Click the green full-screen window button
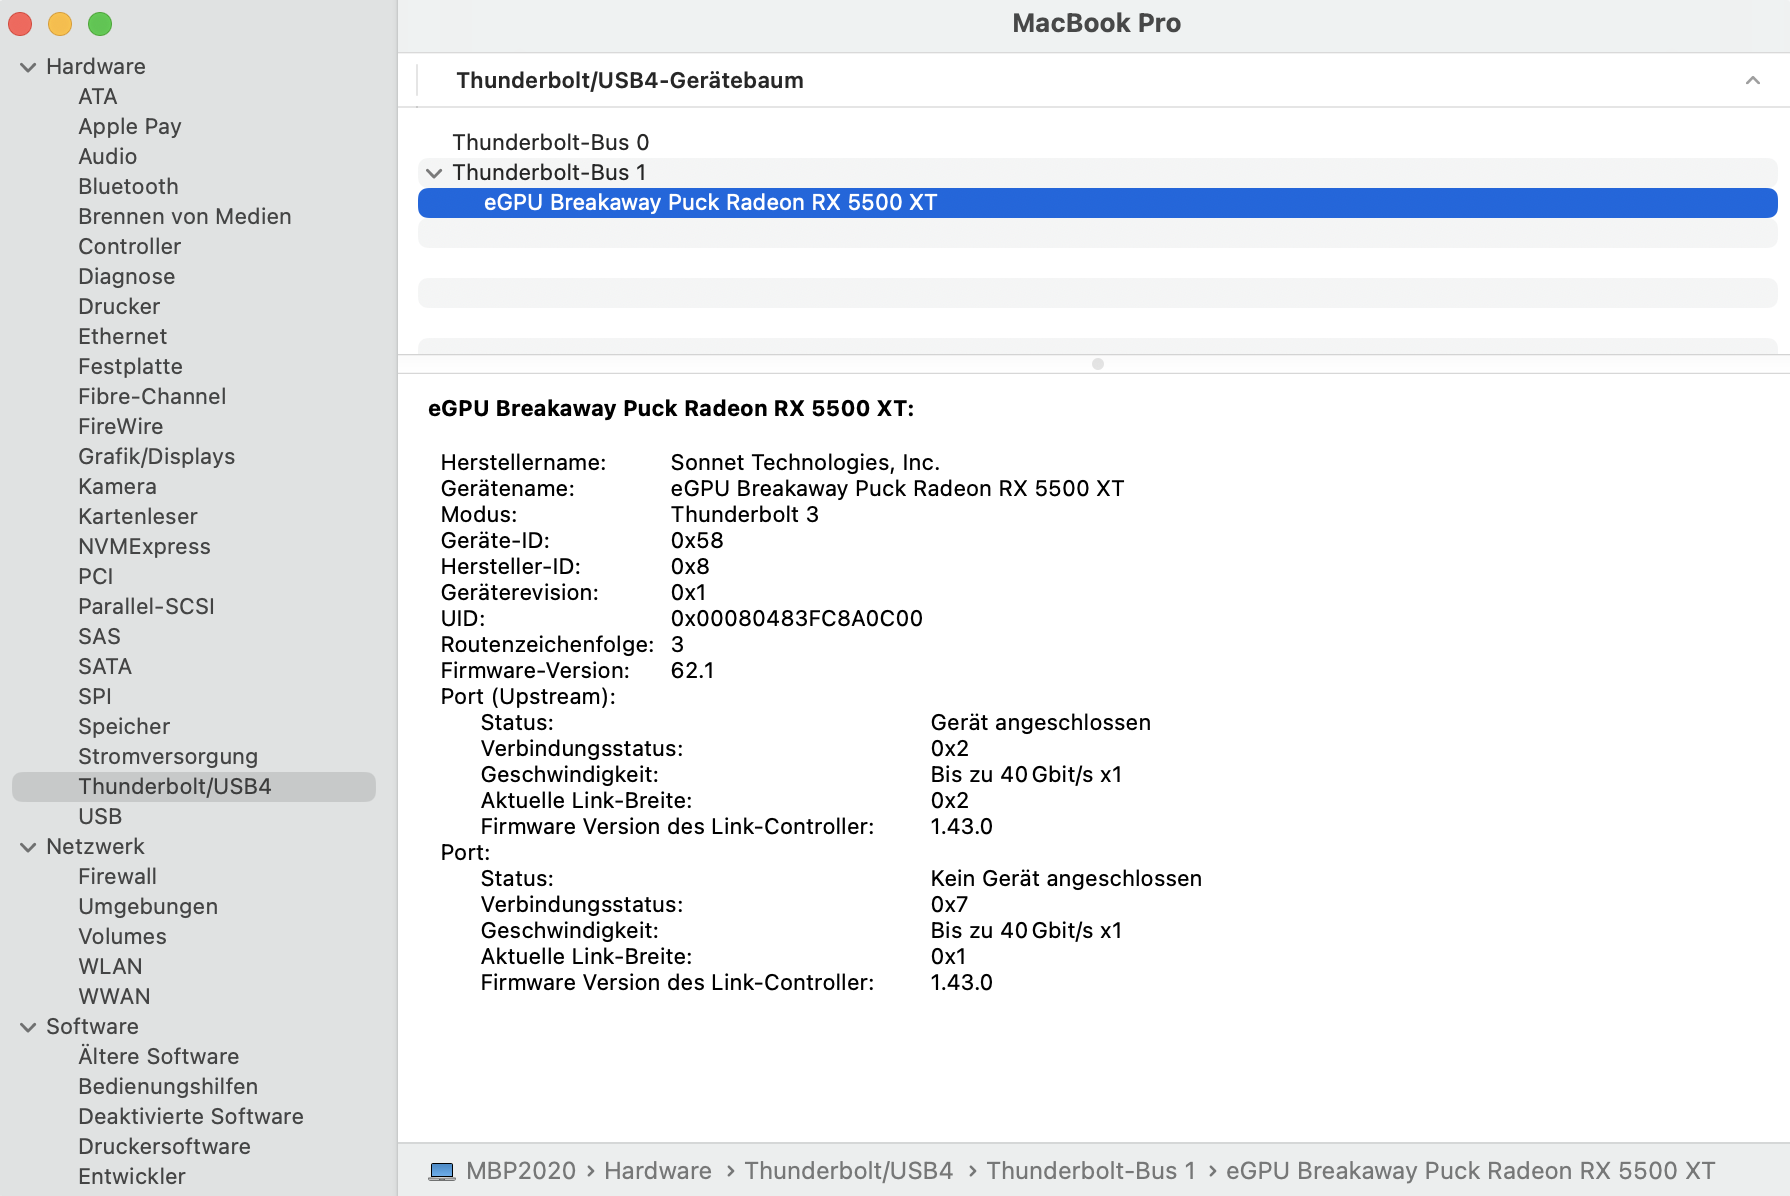This screenshot has height=1196, width=1790. (100, 23)
